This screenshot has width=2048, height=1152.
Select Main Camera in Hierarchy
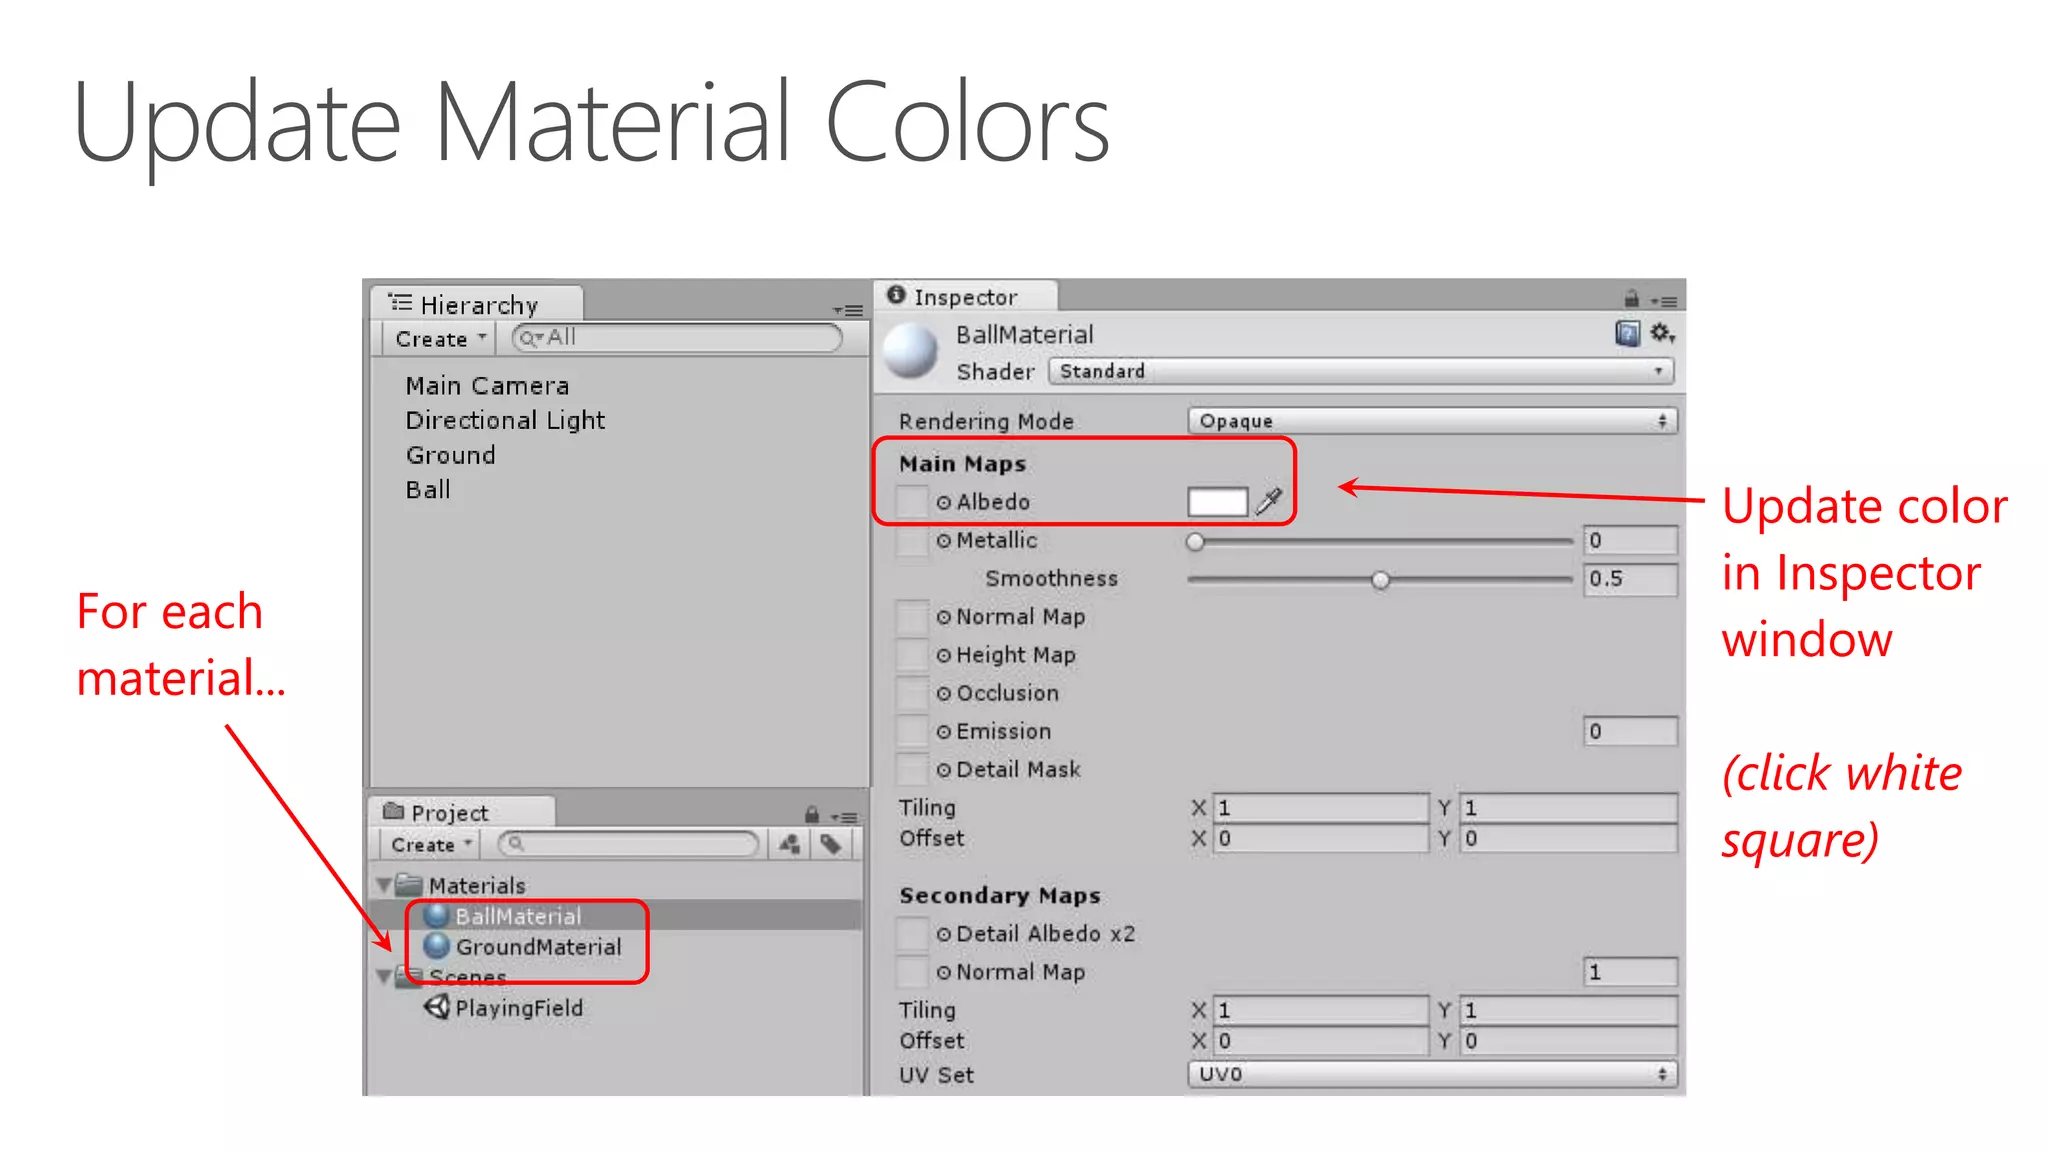pos(487,386)
